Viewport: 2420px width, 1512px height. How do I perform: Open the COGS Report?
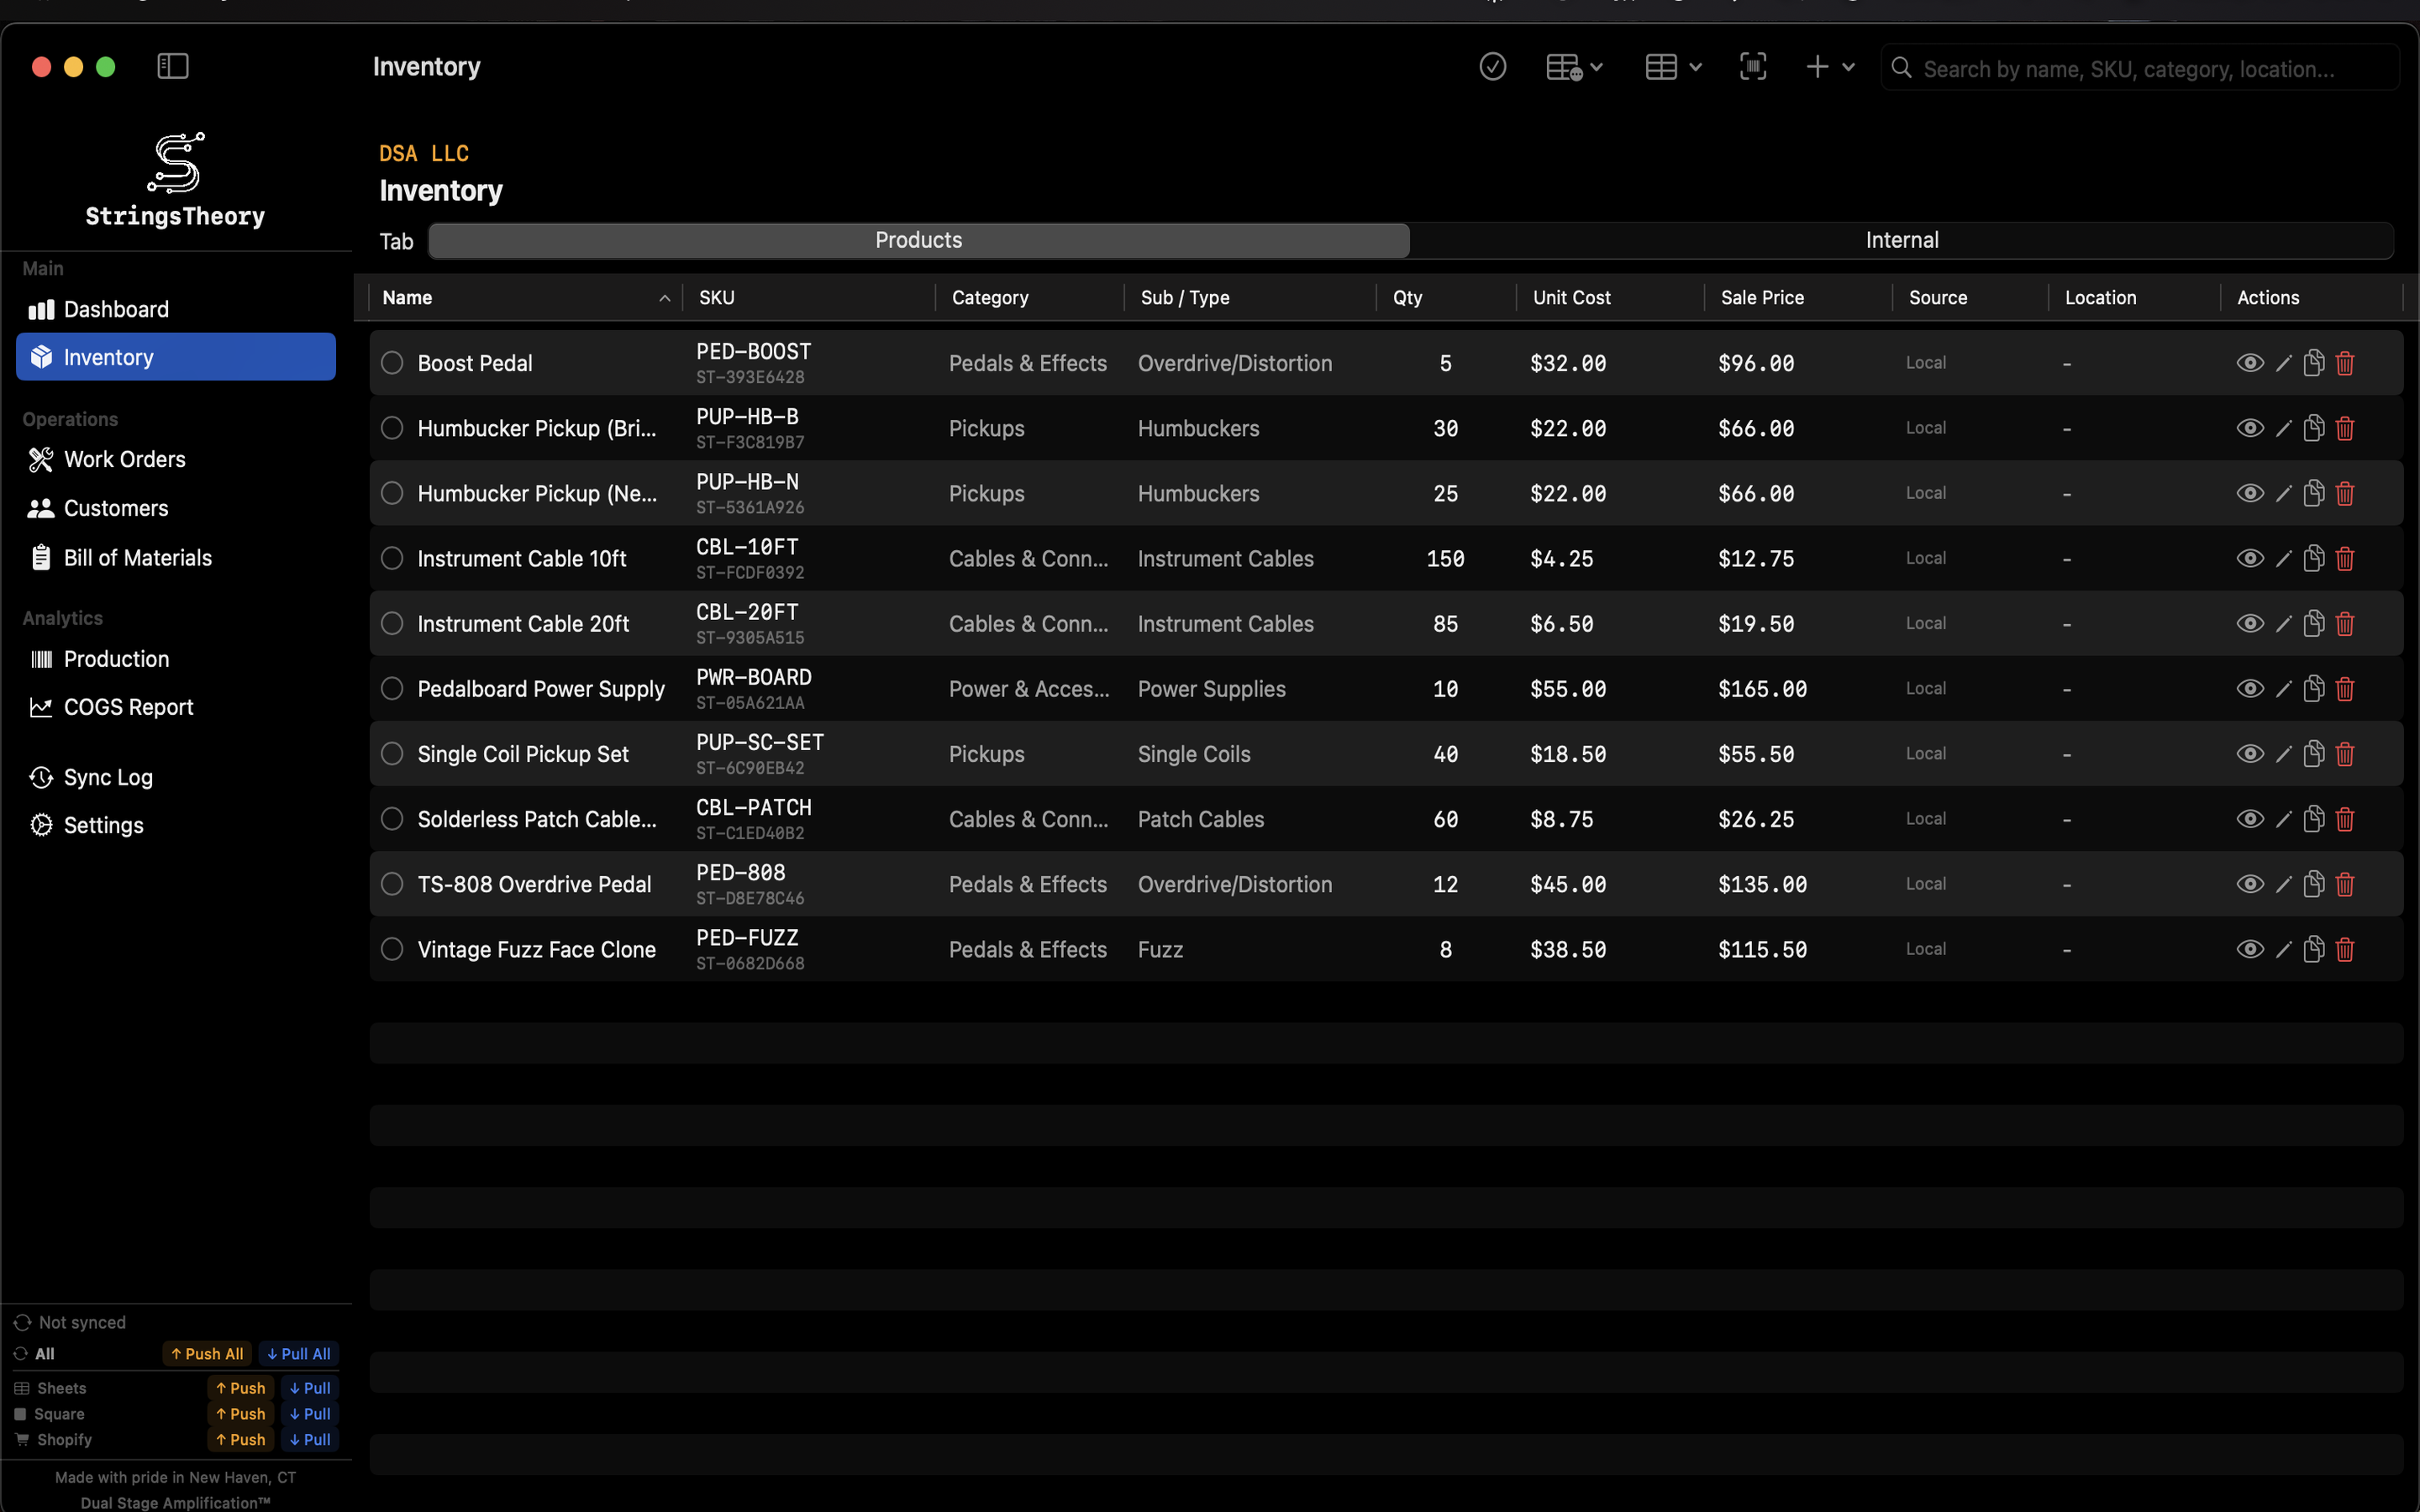(128, 707)
